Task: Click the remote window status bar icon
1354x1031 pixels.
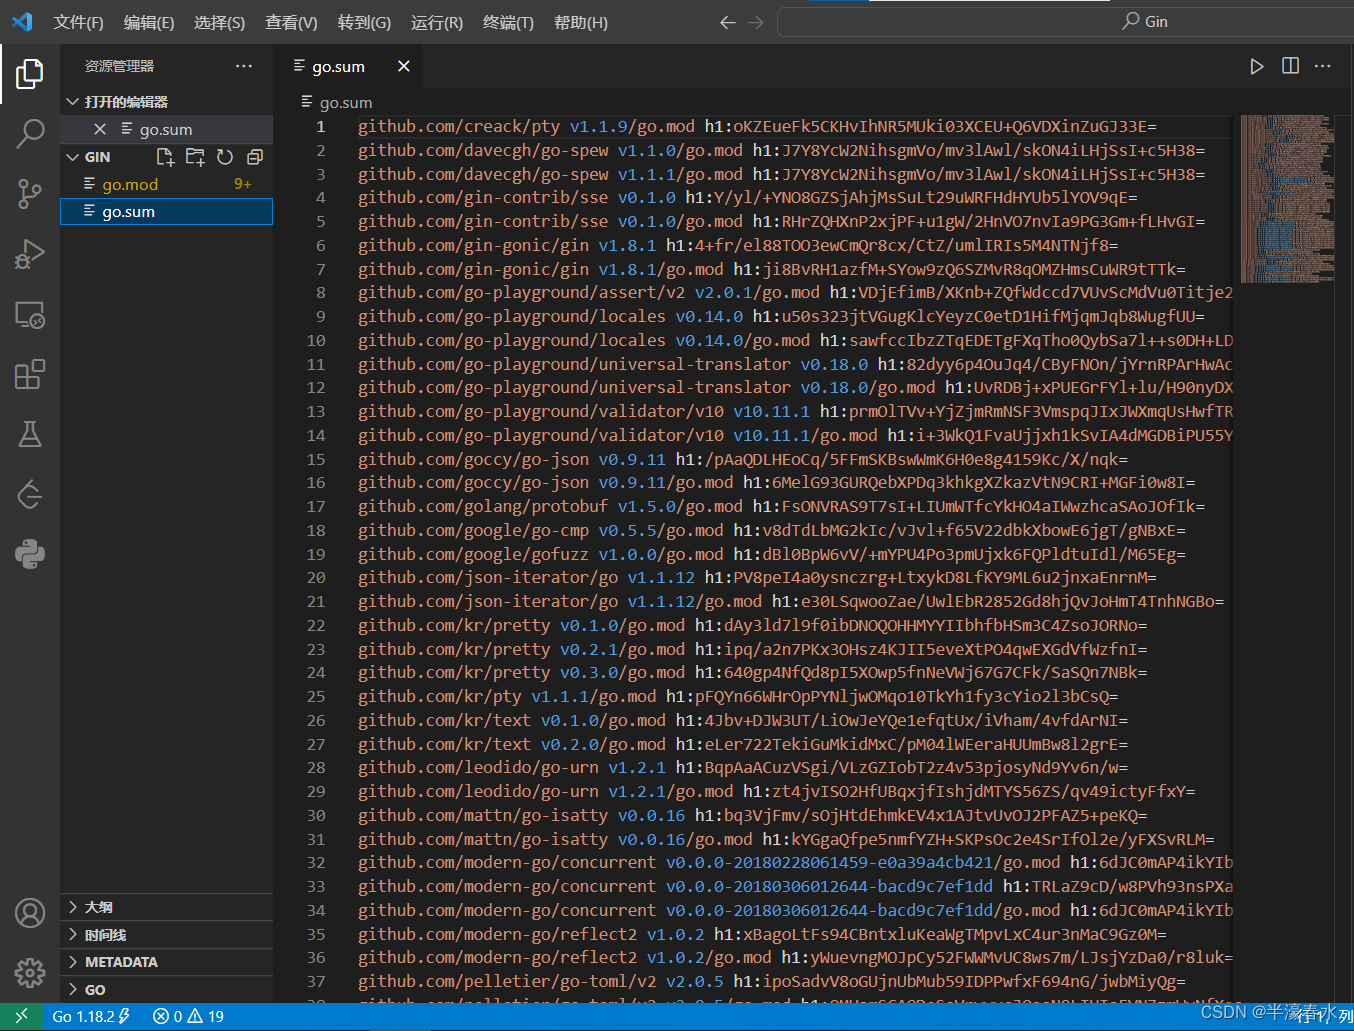Action: 21,1016
